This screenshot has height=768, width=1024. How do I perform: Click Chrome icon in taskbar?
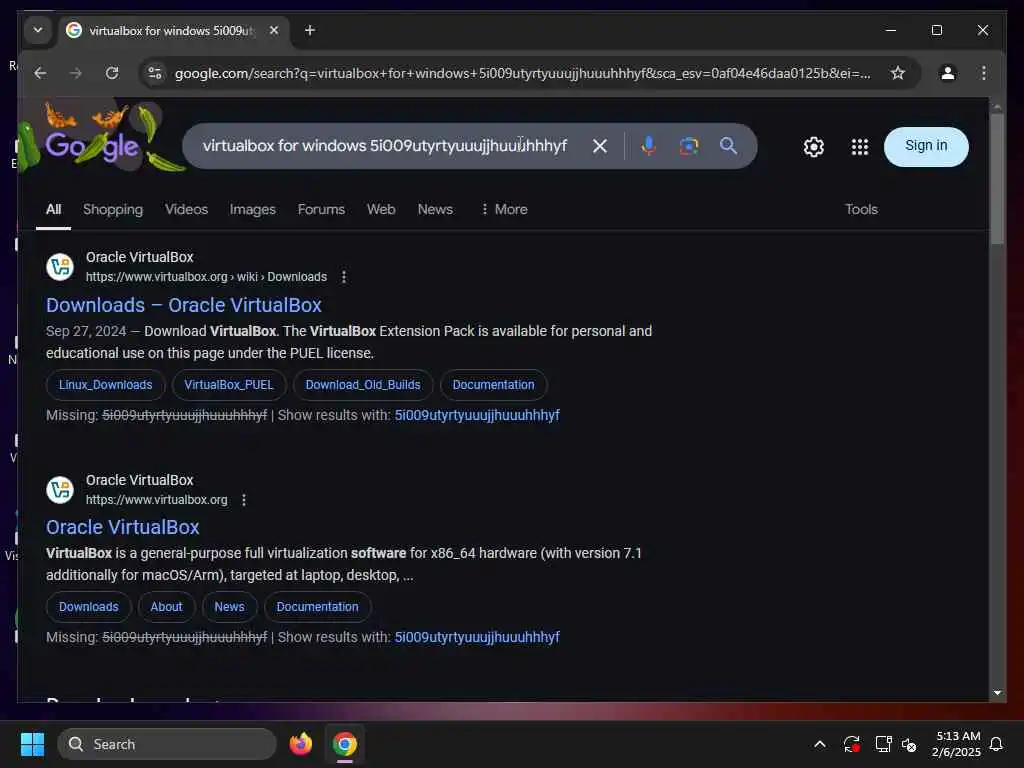coord(344,744)
